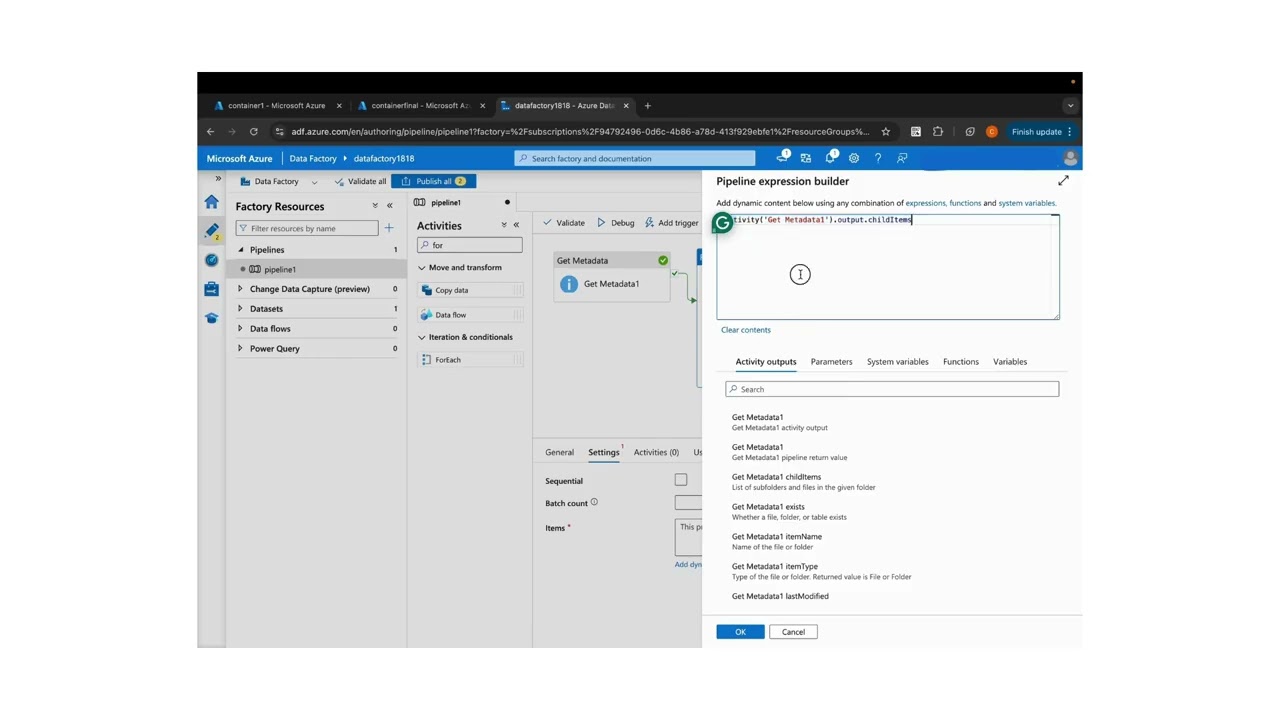
Task: Click Validate on the pipeline toolbar
Action: tap(564, 223)
